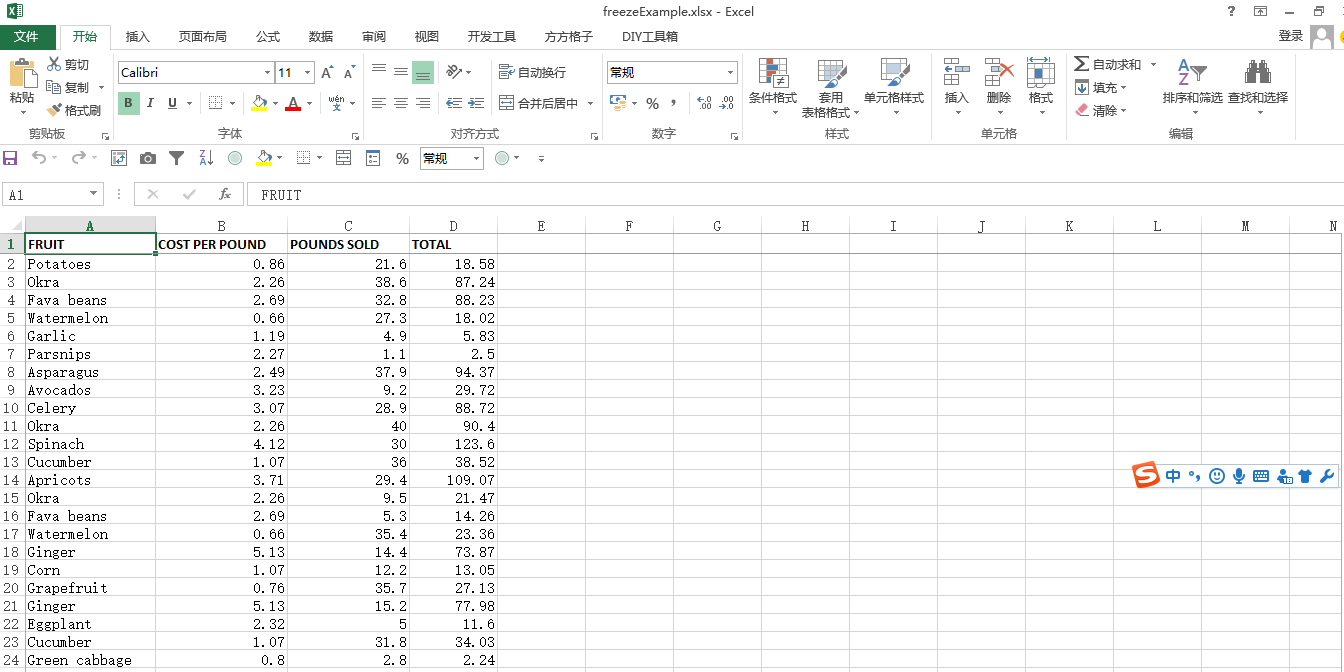Switch to Developer (开发工具) tab
The image size is (1344, 672).
click(492, 37)
